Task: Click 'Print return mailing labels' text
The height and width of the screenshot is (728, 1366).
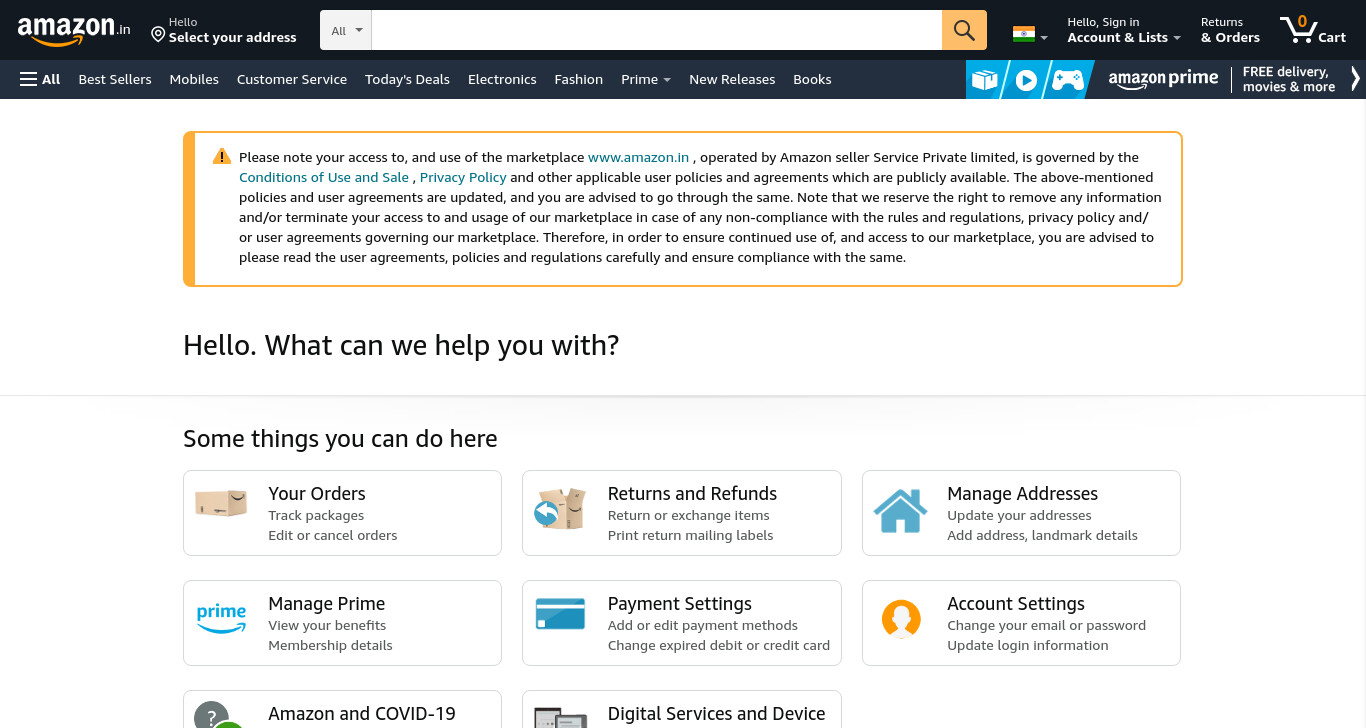Action: [x=691, y=536]
